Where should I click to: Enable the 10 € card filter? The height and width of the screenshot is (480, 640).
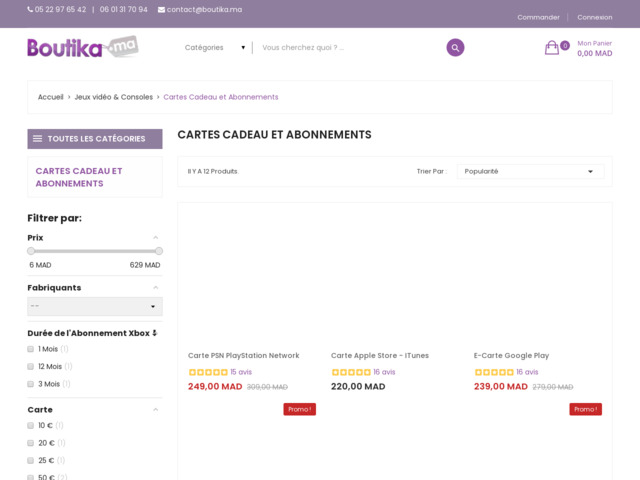click(x=31, y=426)
